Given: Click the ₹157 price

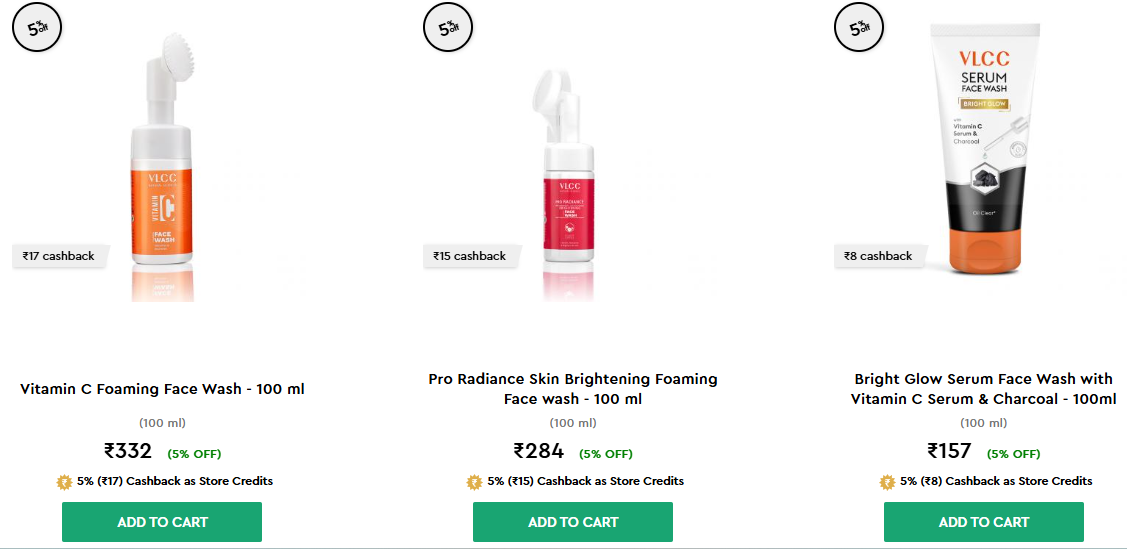Looking at the screenshot, I should 951,451.
